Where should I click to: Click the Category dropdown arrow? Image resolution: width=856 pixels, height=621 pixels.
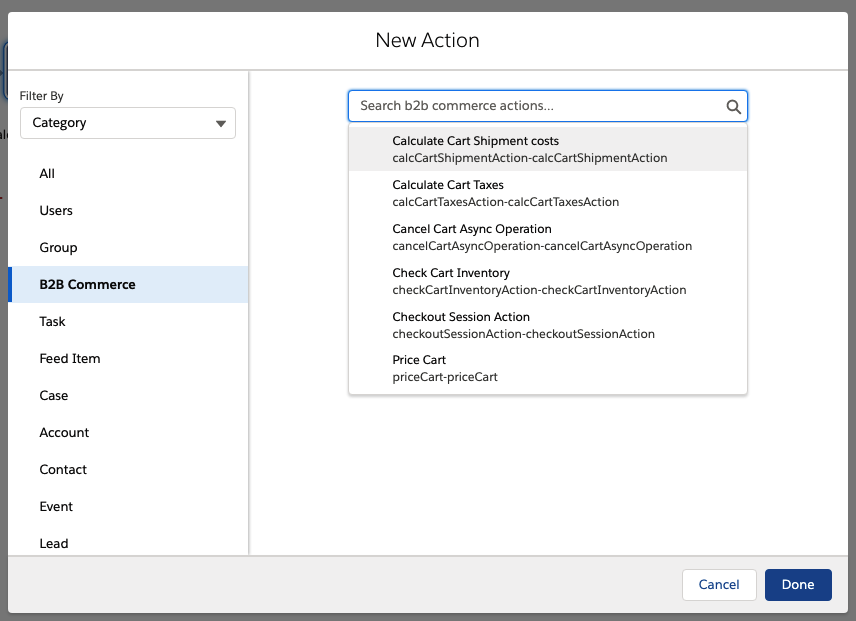point(221,124)
